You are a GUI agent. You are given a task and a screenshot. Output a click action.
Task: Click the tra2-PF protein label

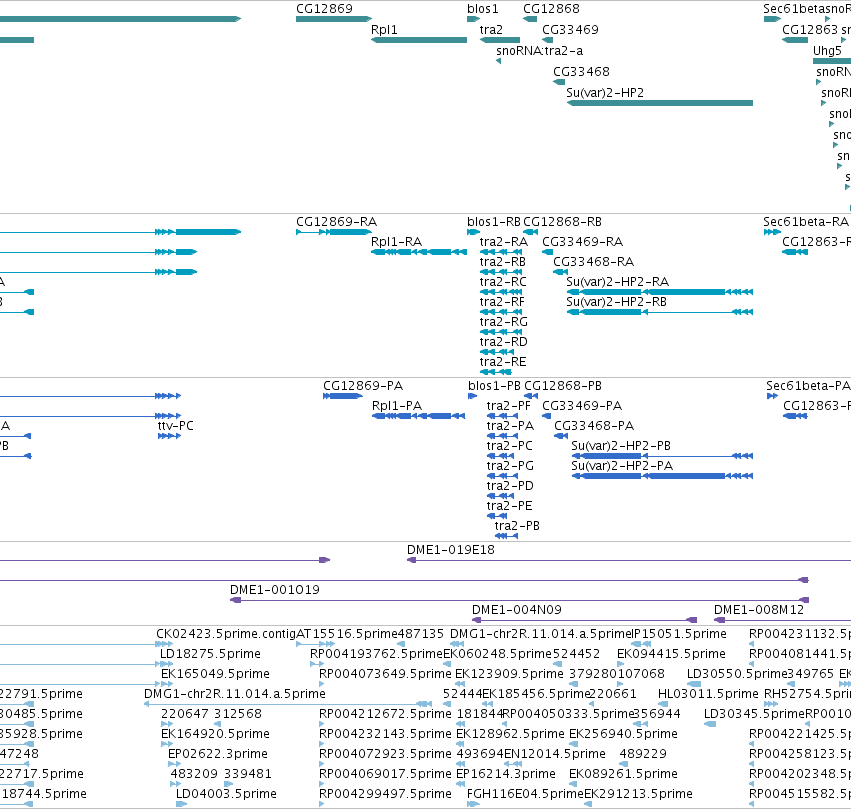tap(509, 406)
